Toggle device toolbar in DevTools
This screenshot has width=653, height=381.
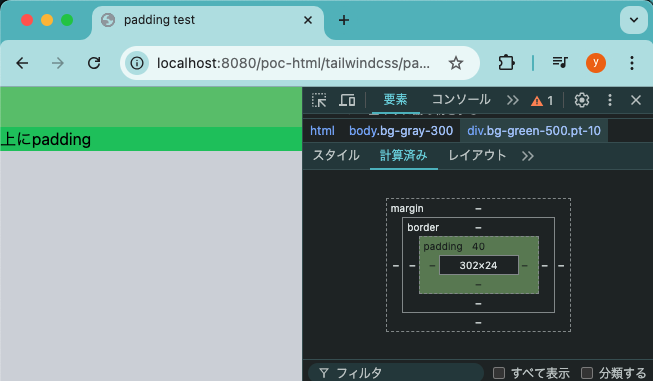(347, 100)
